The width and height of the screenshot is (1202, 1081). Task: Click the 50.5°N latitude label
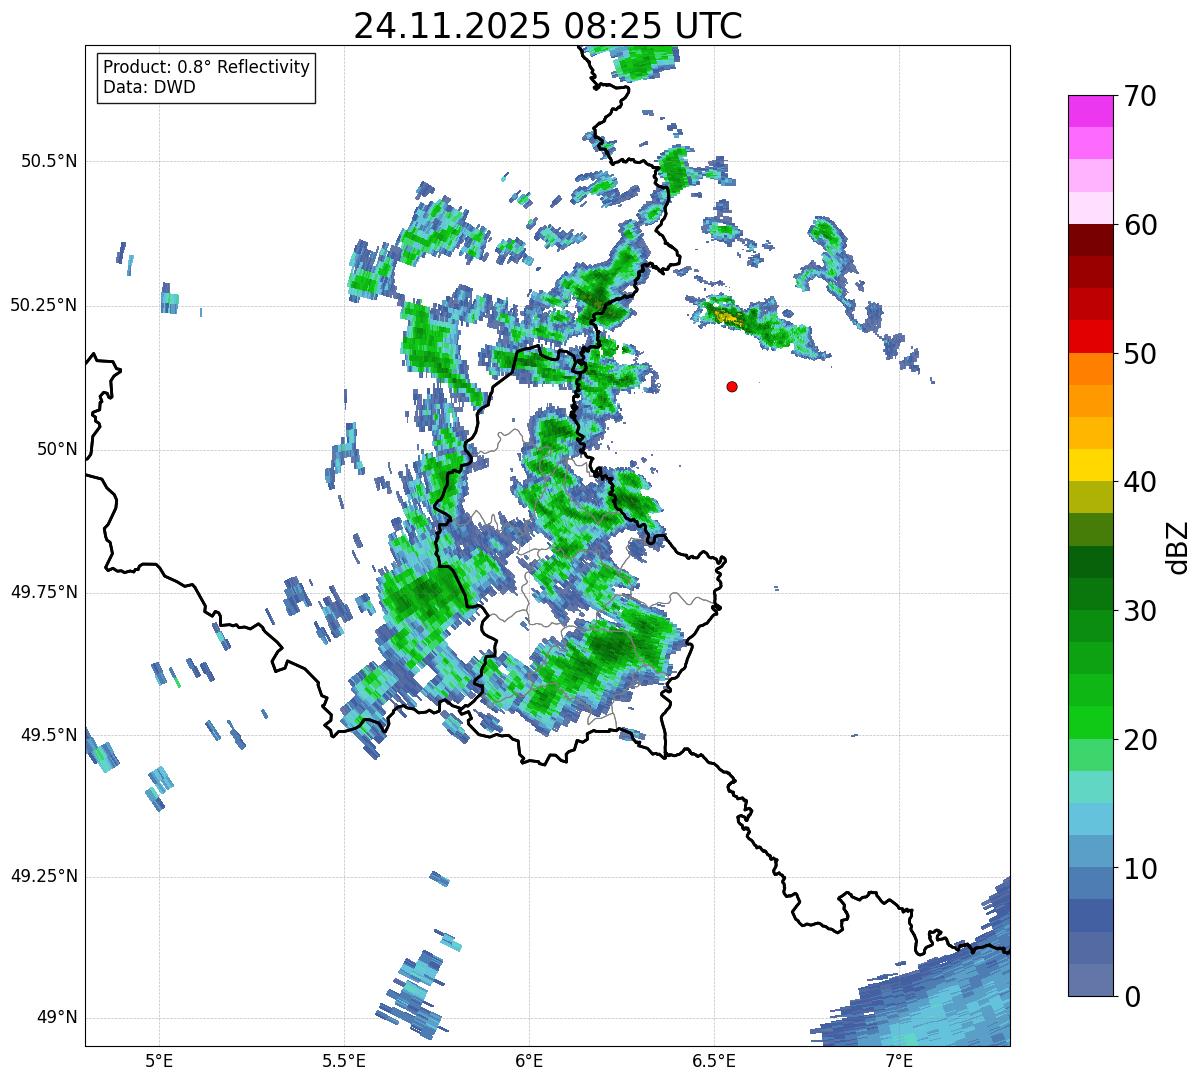49,161
